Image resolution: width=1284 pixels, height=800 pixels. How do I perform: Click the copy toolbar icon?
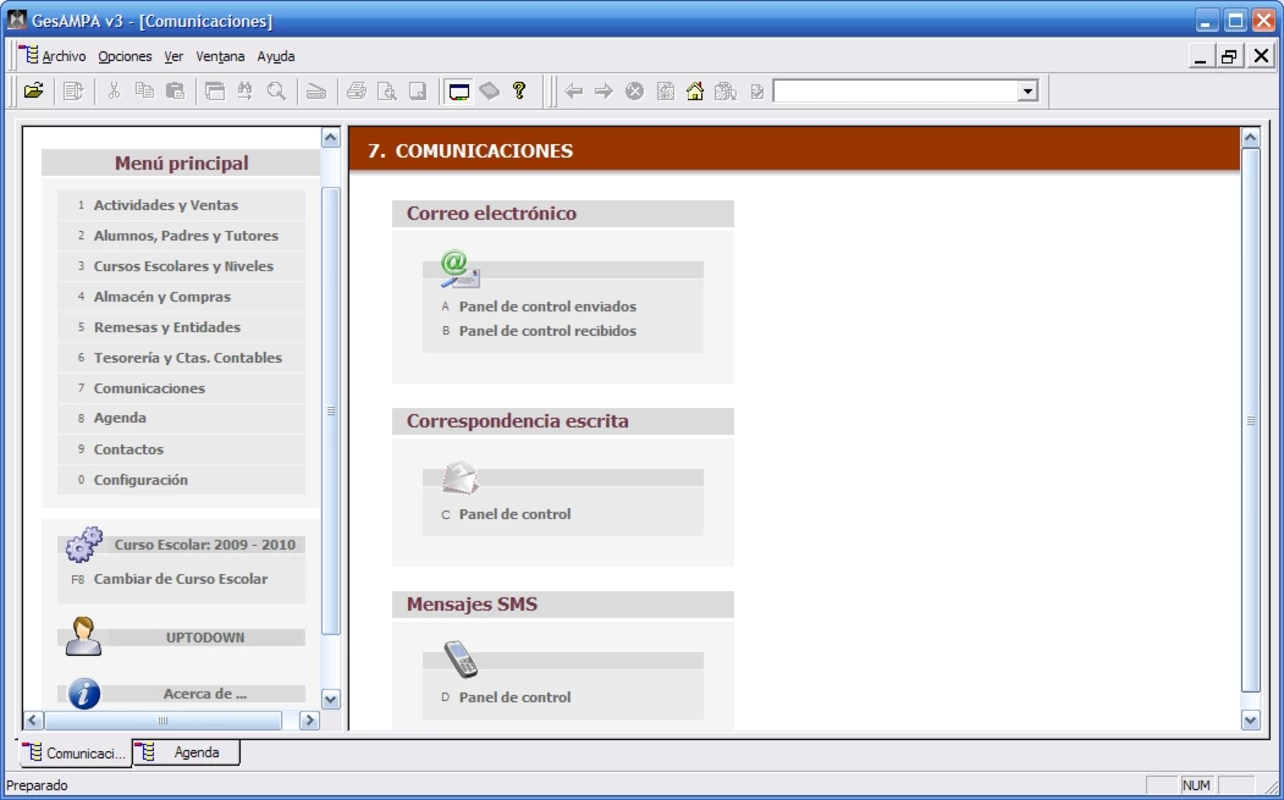click(145, 91)
